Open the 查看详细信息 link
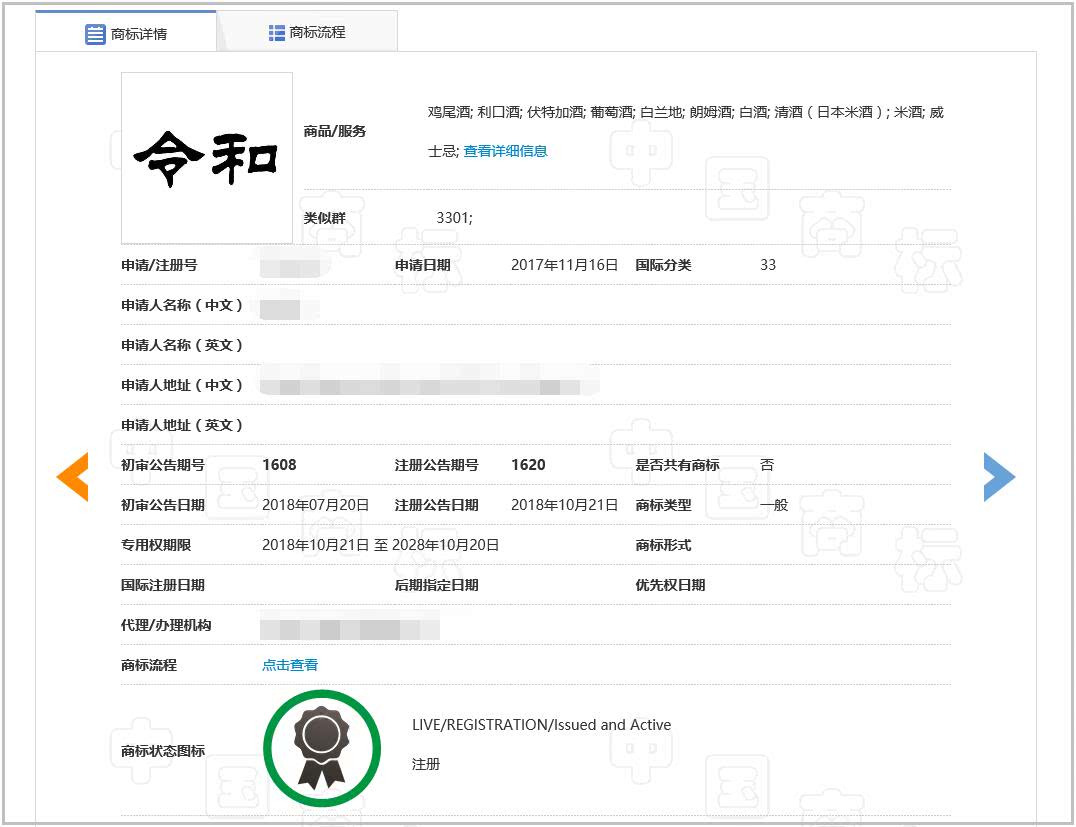The image size is (1076, 827). coord(505,151)
